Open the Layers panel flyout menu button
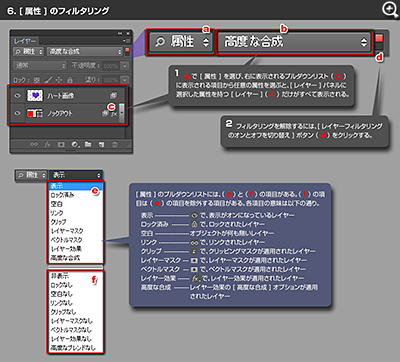 (126, 41)
